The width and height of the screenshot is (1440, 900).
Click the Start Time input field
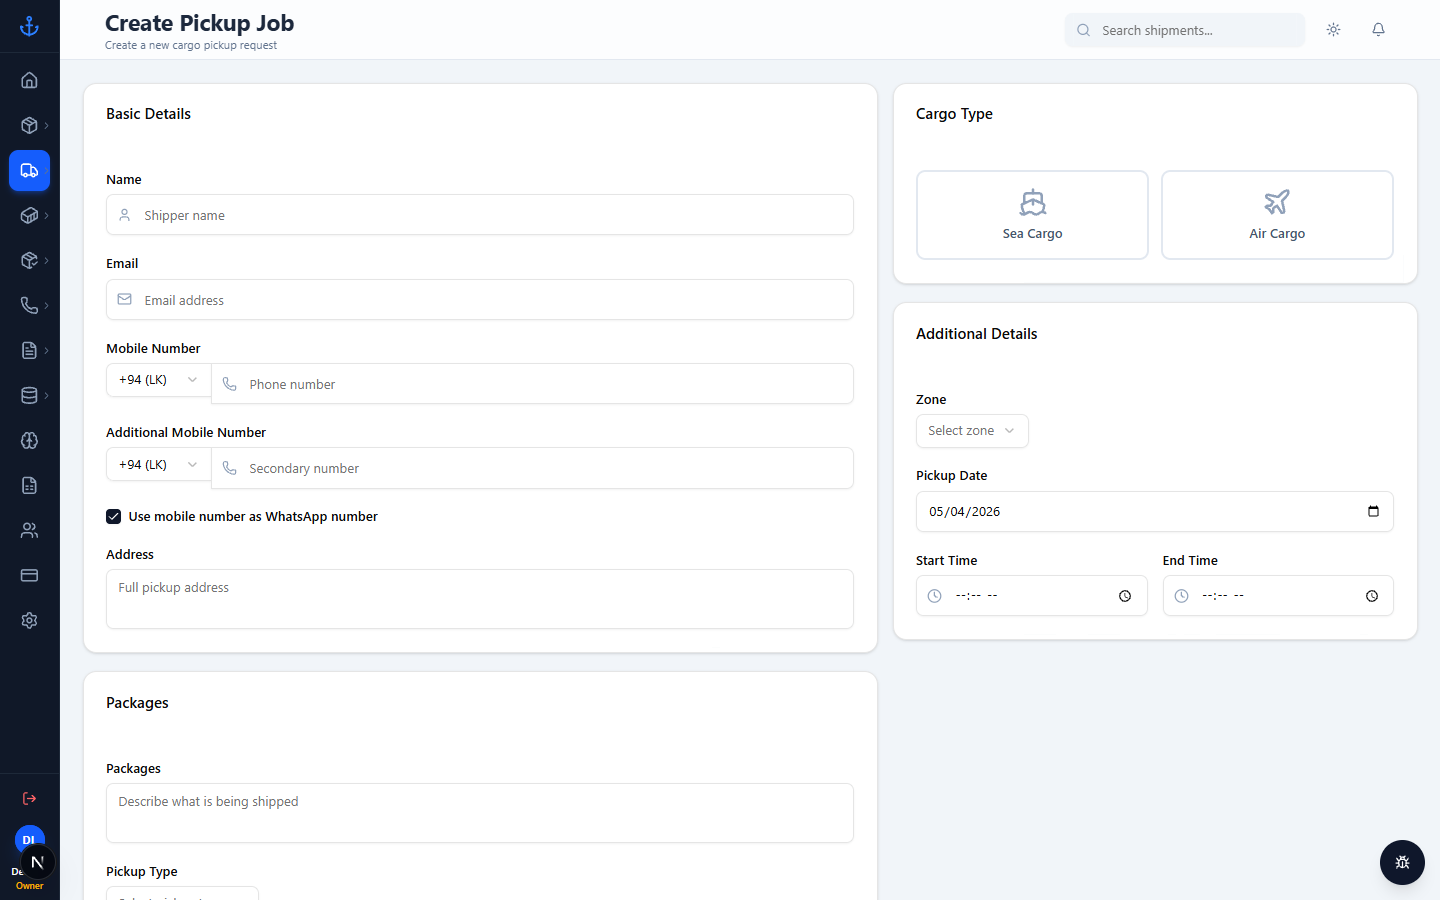(1032, 596)
